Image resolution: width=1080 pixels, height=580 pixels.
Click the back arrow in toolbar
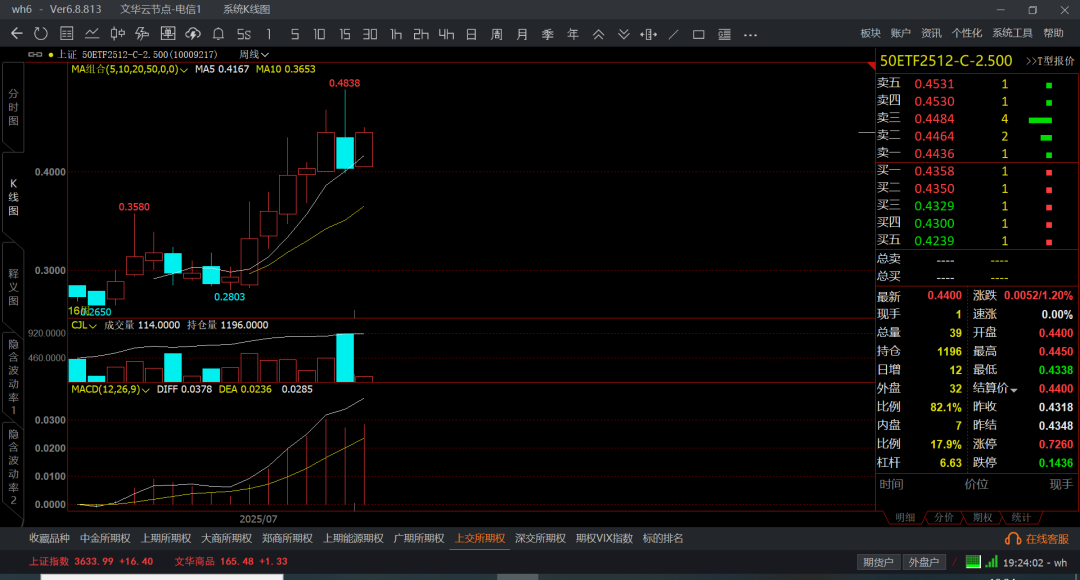coord(17,34)
